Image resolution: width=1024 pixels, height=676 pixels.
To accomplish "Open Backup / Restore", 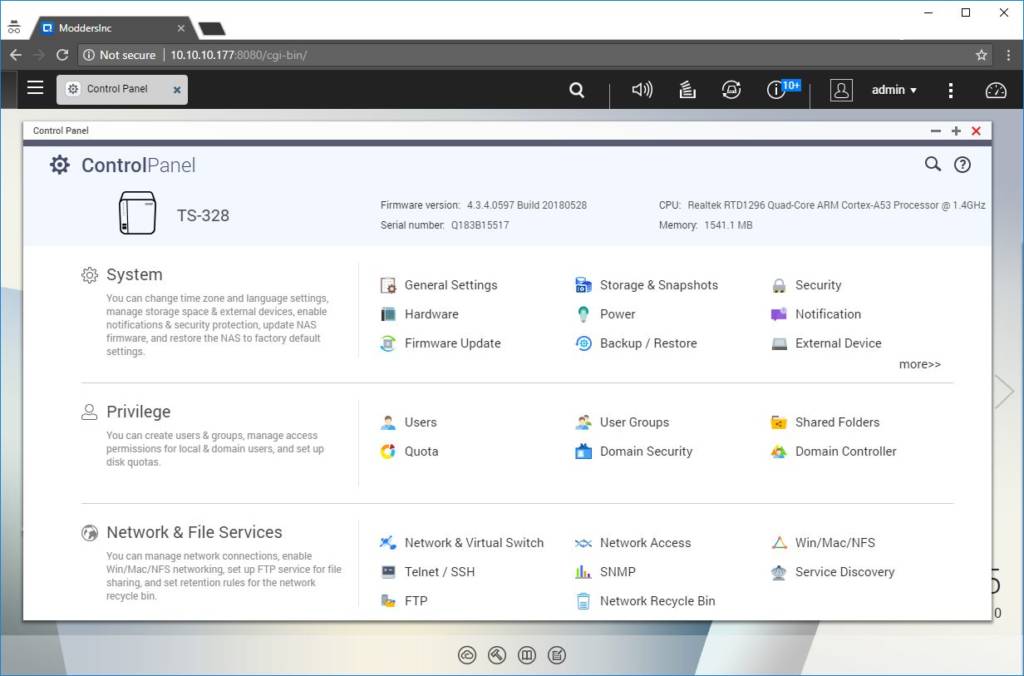I will tap(636, 344).
